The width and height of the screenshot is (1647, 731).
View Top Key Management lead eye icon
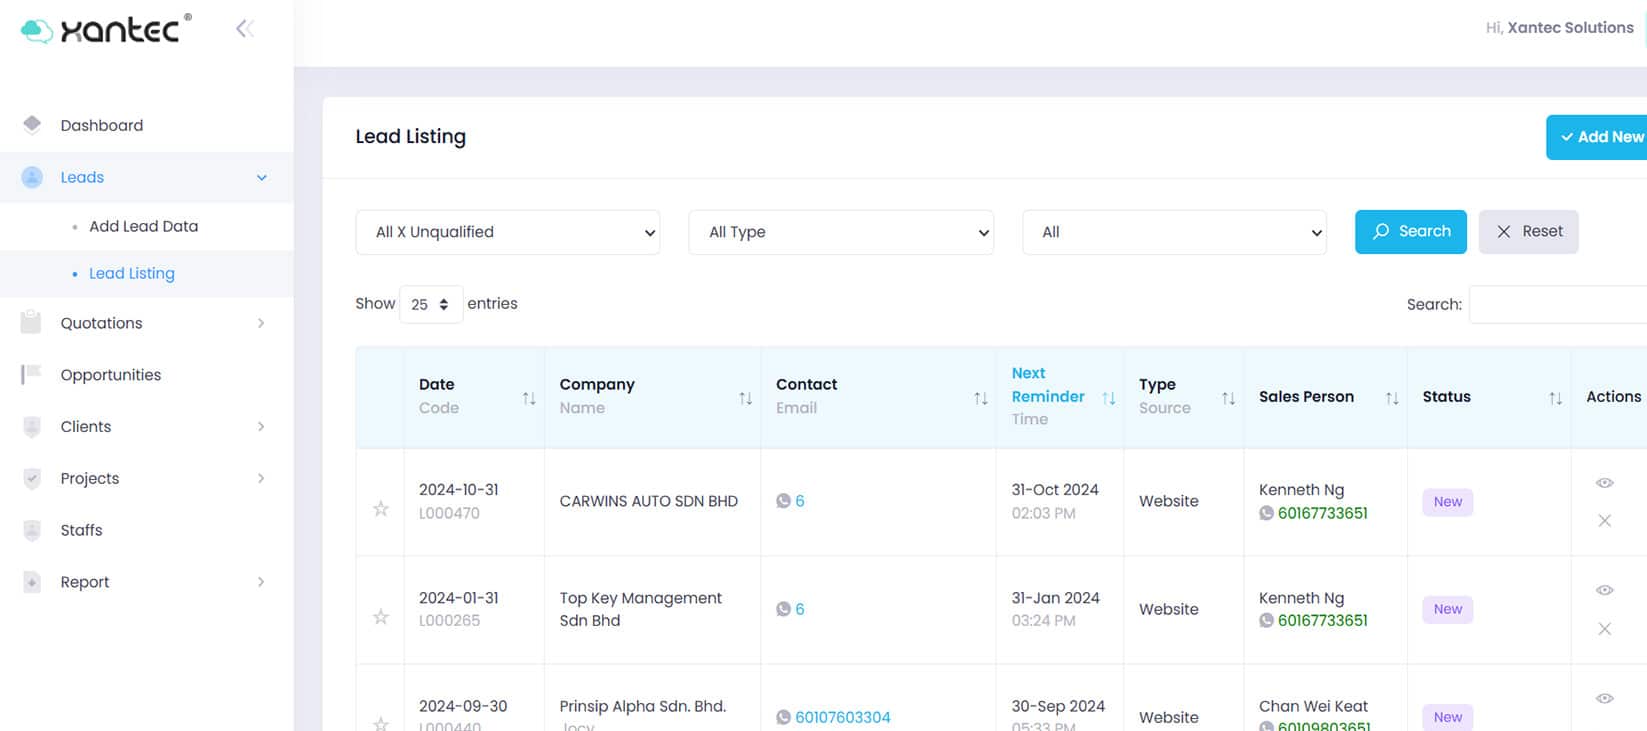(1604, 590)
